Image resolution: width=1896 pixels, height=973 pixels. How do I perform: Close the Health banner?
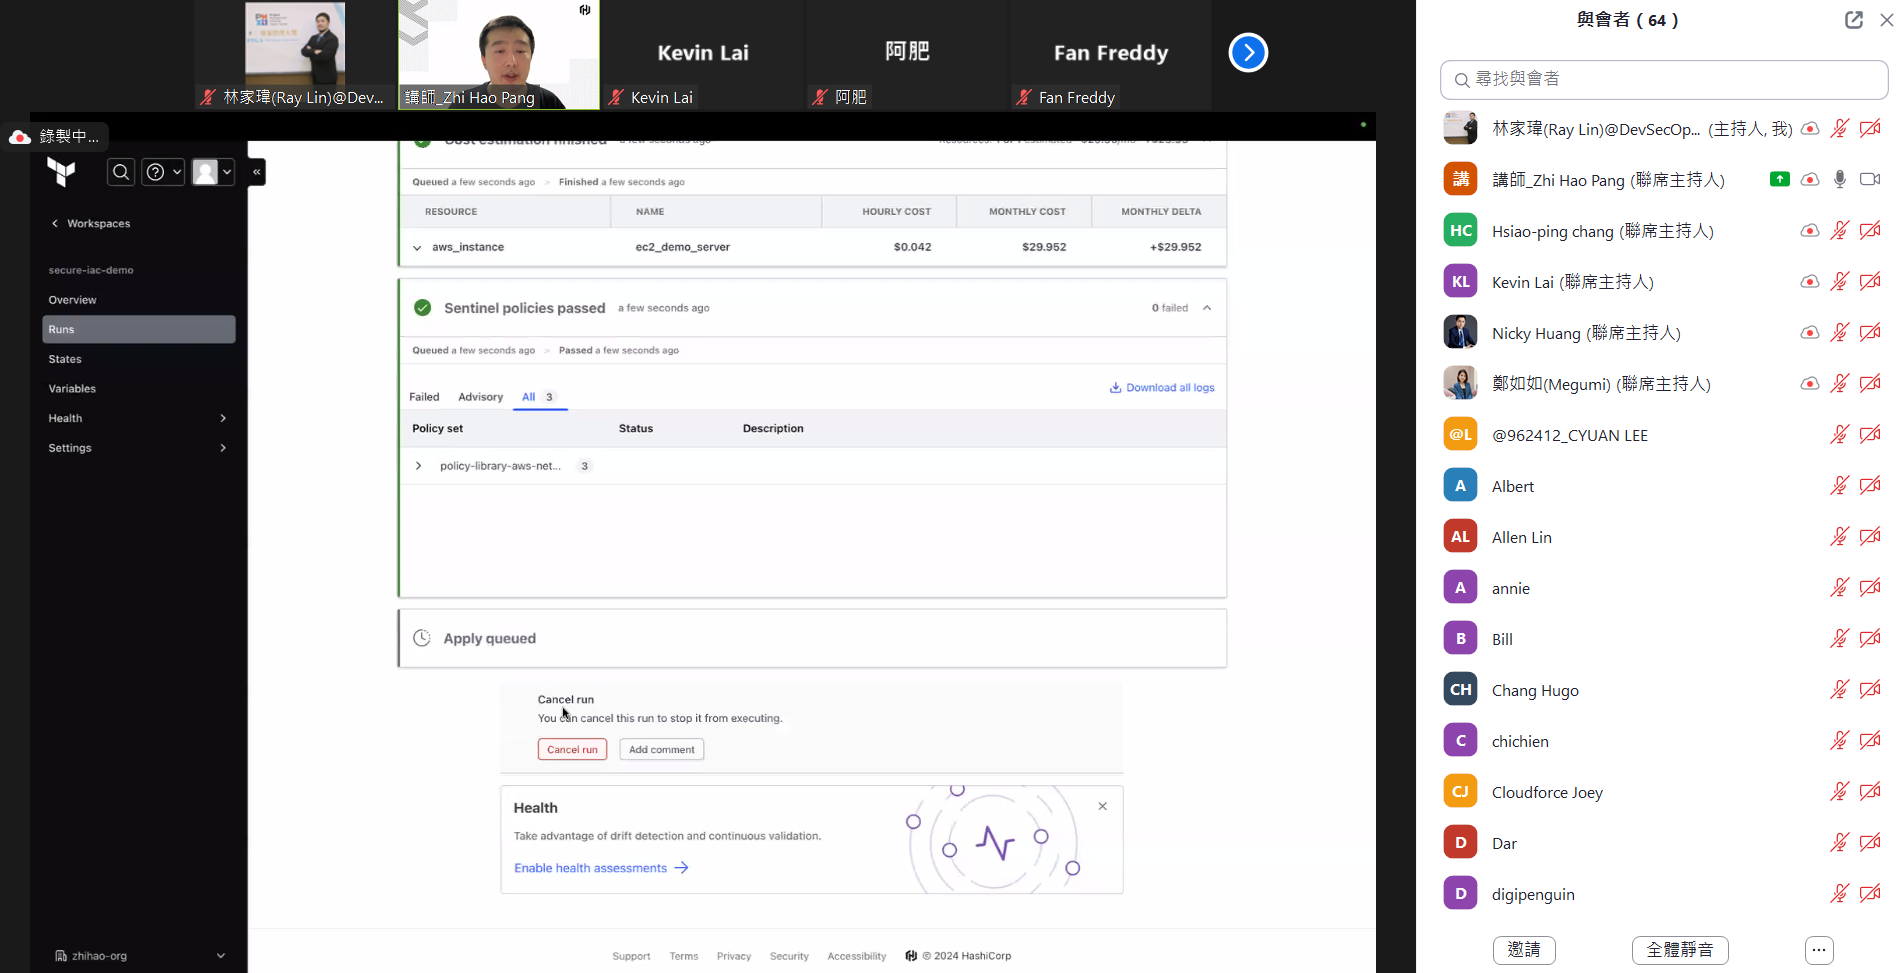pyautogui.click(x=1102, y=806)
